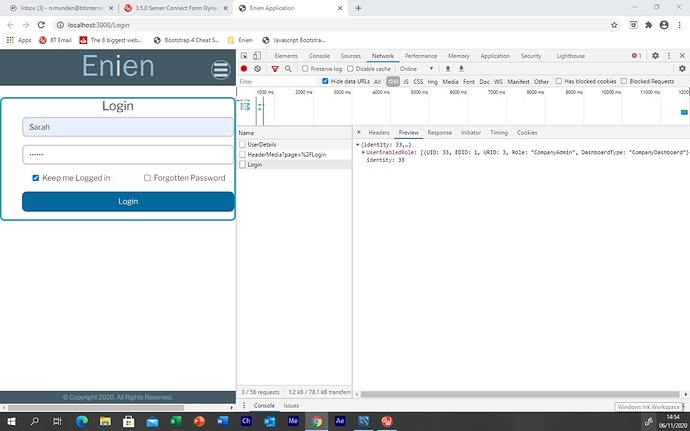The width and height of the screenshot is (690, 431).
Task: Toggle the network filter funnel icon
Action: click(275, 69)
